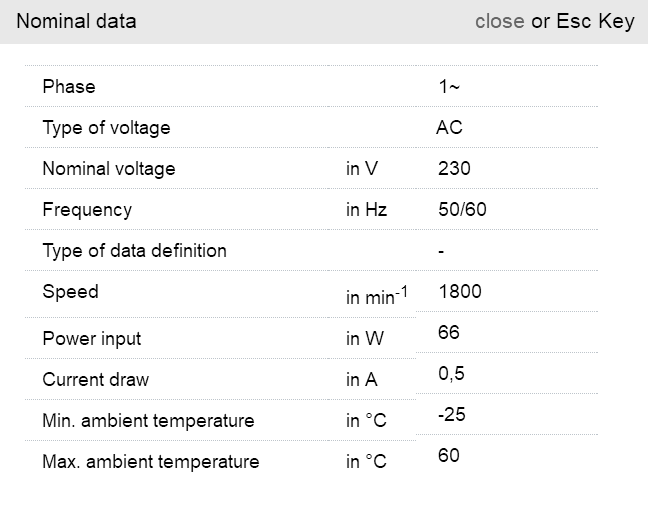Select the 1800 speed value
648x510 pixels.
[x=460, y=292]
